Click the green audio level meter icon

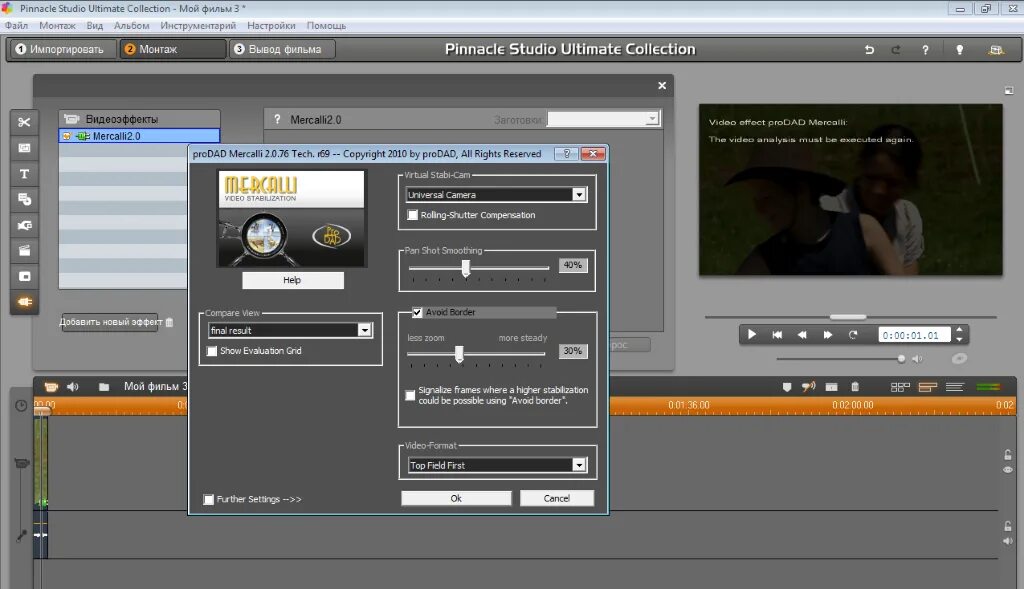pyautogui.click(x=988, y=387)
